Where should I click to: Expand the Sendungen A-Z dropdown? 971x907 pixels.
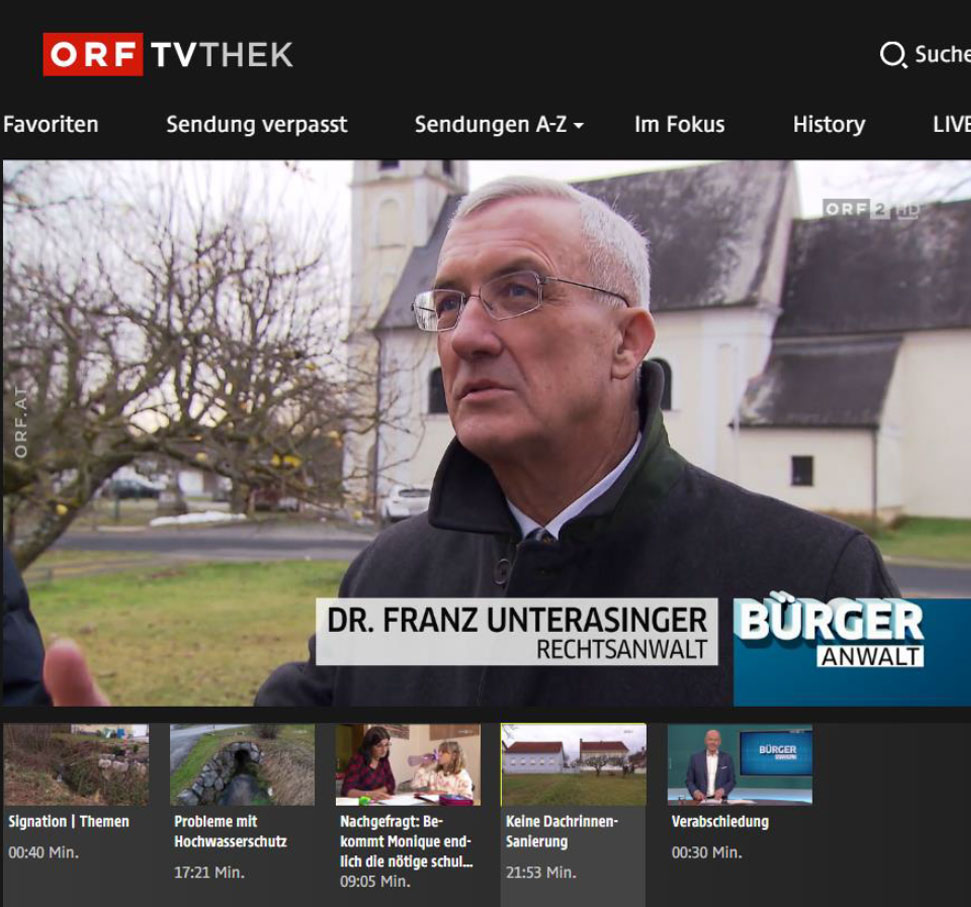[498, 124]
